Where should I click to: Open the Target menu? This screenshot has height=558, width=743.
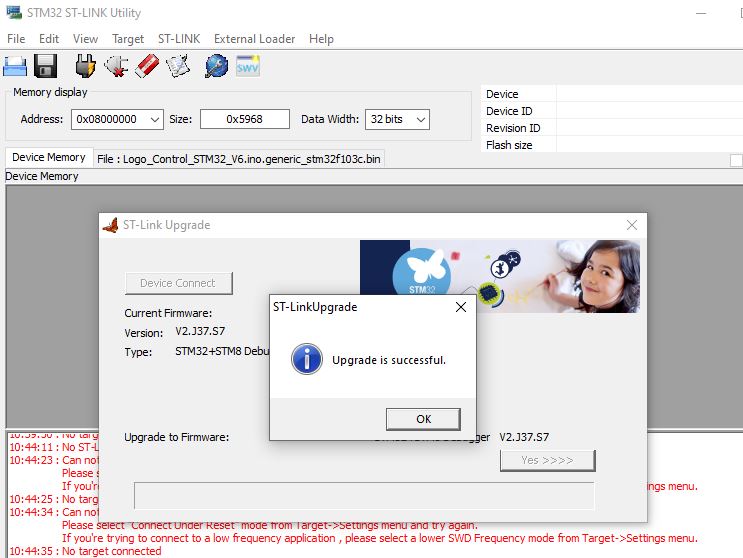[128, 39]
